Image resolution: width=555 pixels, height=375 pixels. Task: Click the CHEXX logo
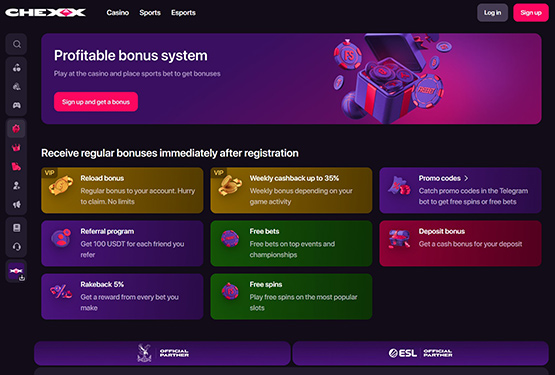click(45, 13)
